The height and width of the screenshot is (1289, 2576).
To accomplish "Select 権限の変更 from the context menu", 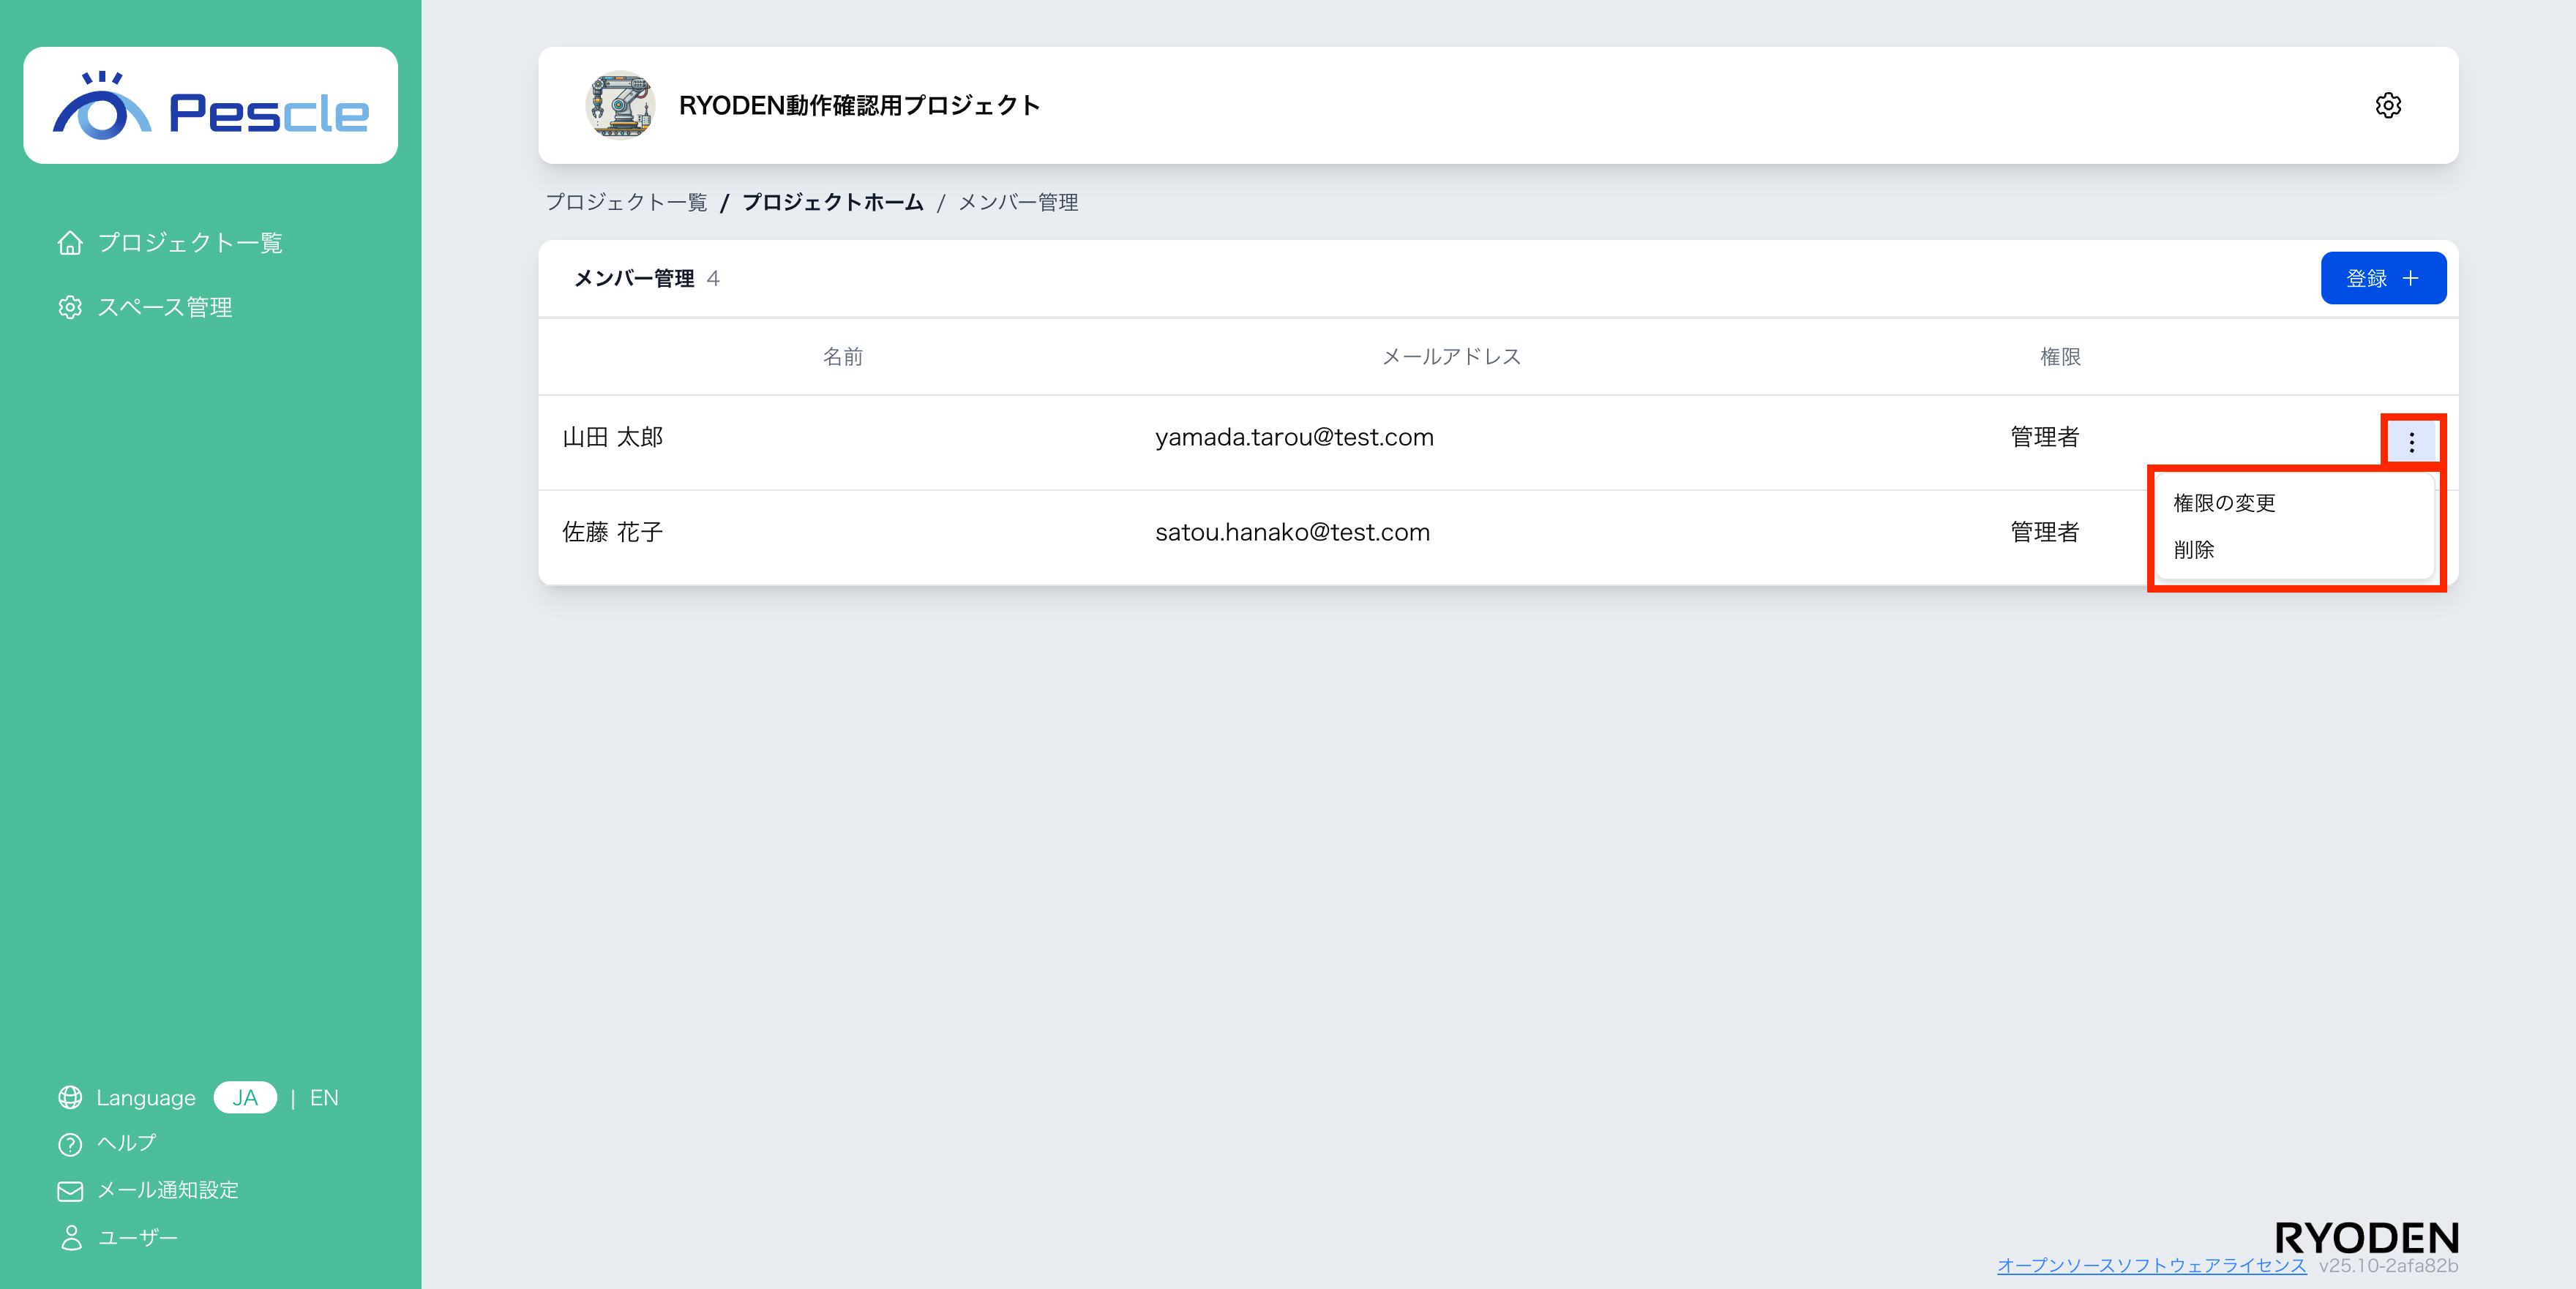I will (2222, 503).
